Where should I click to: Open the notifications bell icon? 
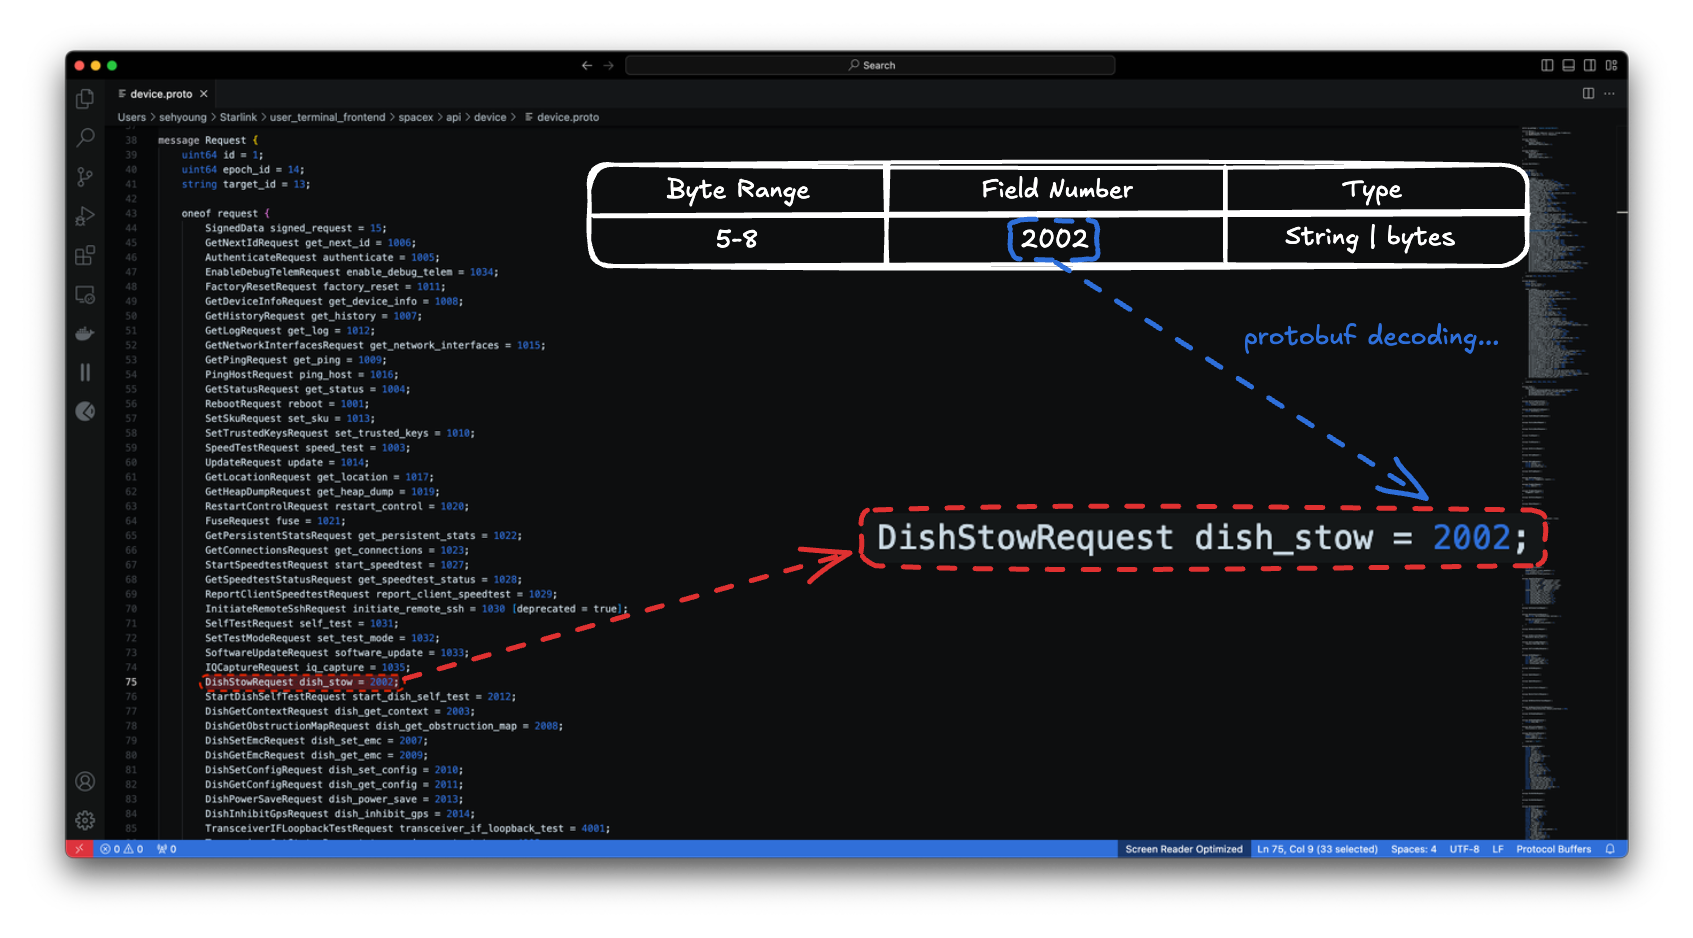tap(1610, 849)
